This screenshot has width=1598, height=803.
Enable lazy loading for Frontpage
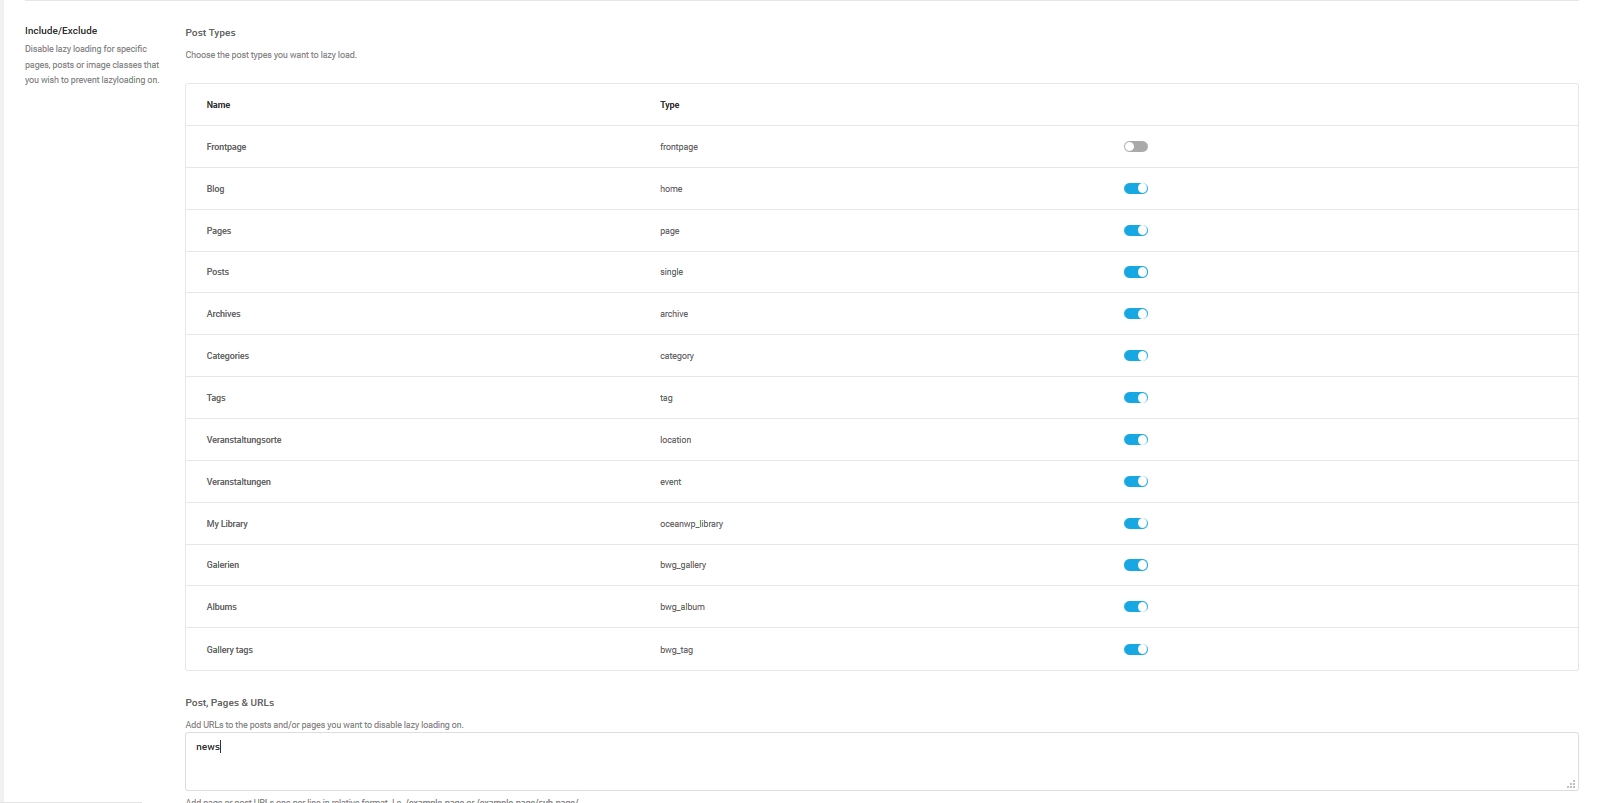(x=1135, y=147)
